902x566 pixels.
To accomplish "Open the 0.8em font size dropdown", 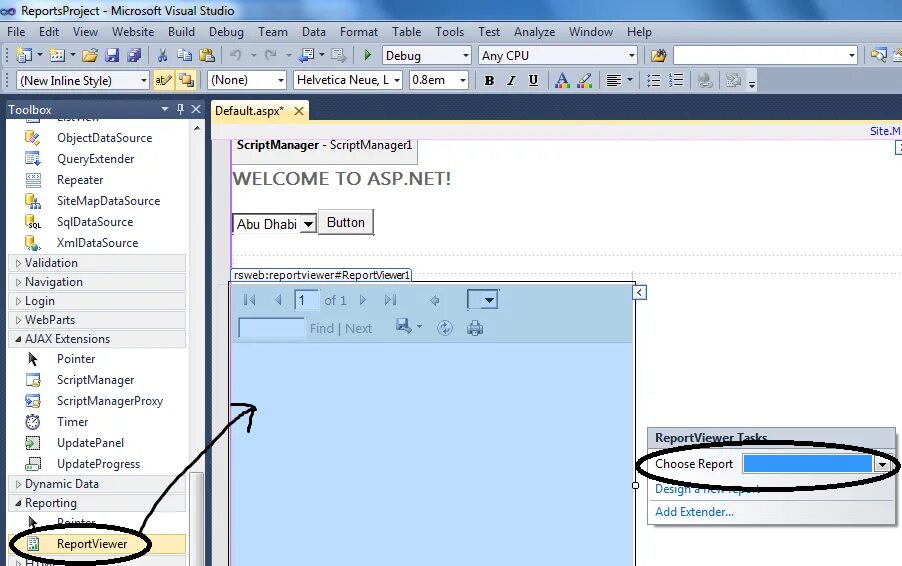I will pyautogui.click(x=463, y=81).
